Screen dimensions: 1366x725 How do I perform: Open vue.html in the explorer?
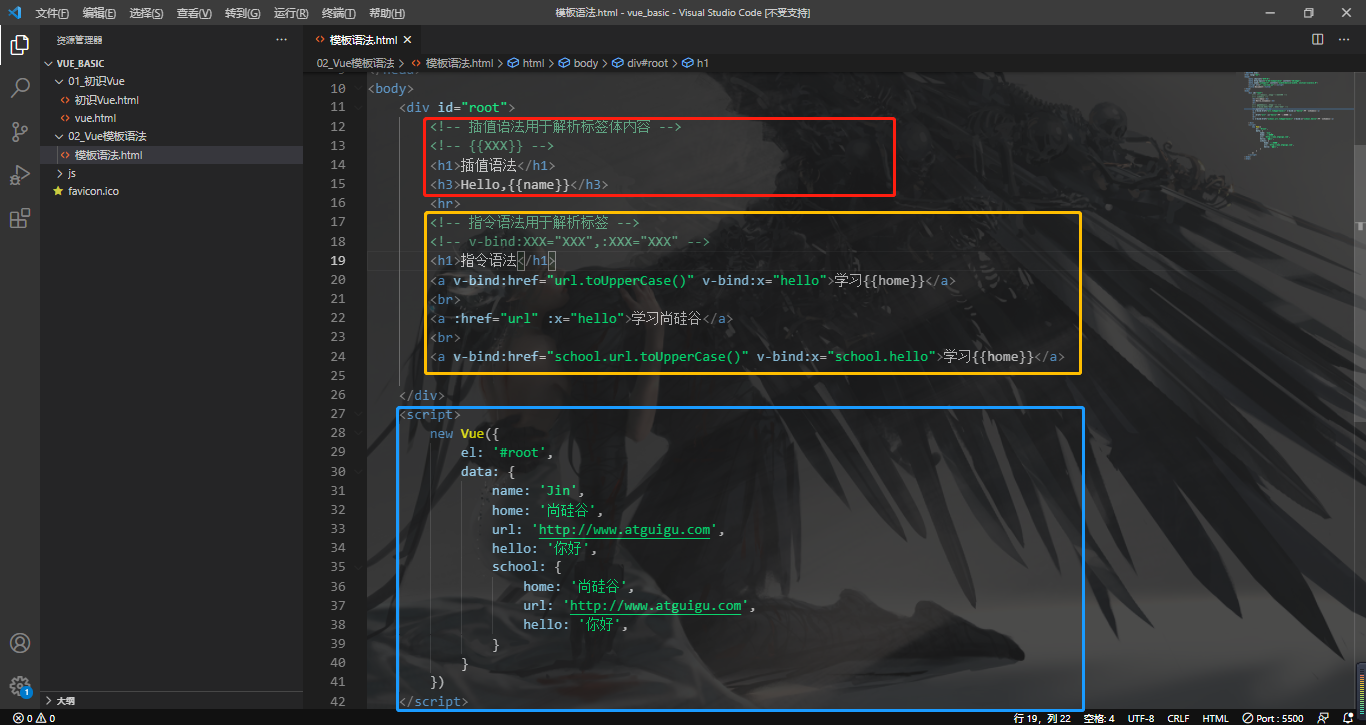tap(95, 118)
